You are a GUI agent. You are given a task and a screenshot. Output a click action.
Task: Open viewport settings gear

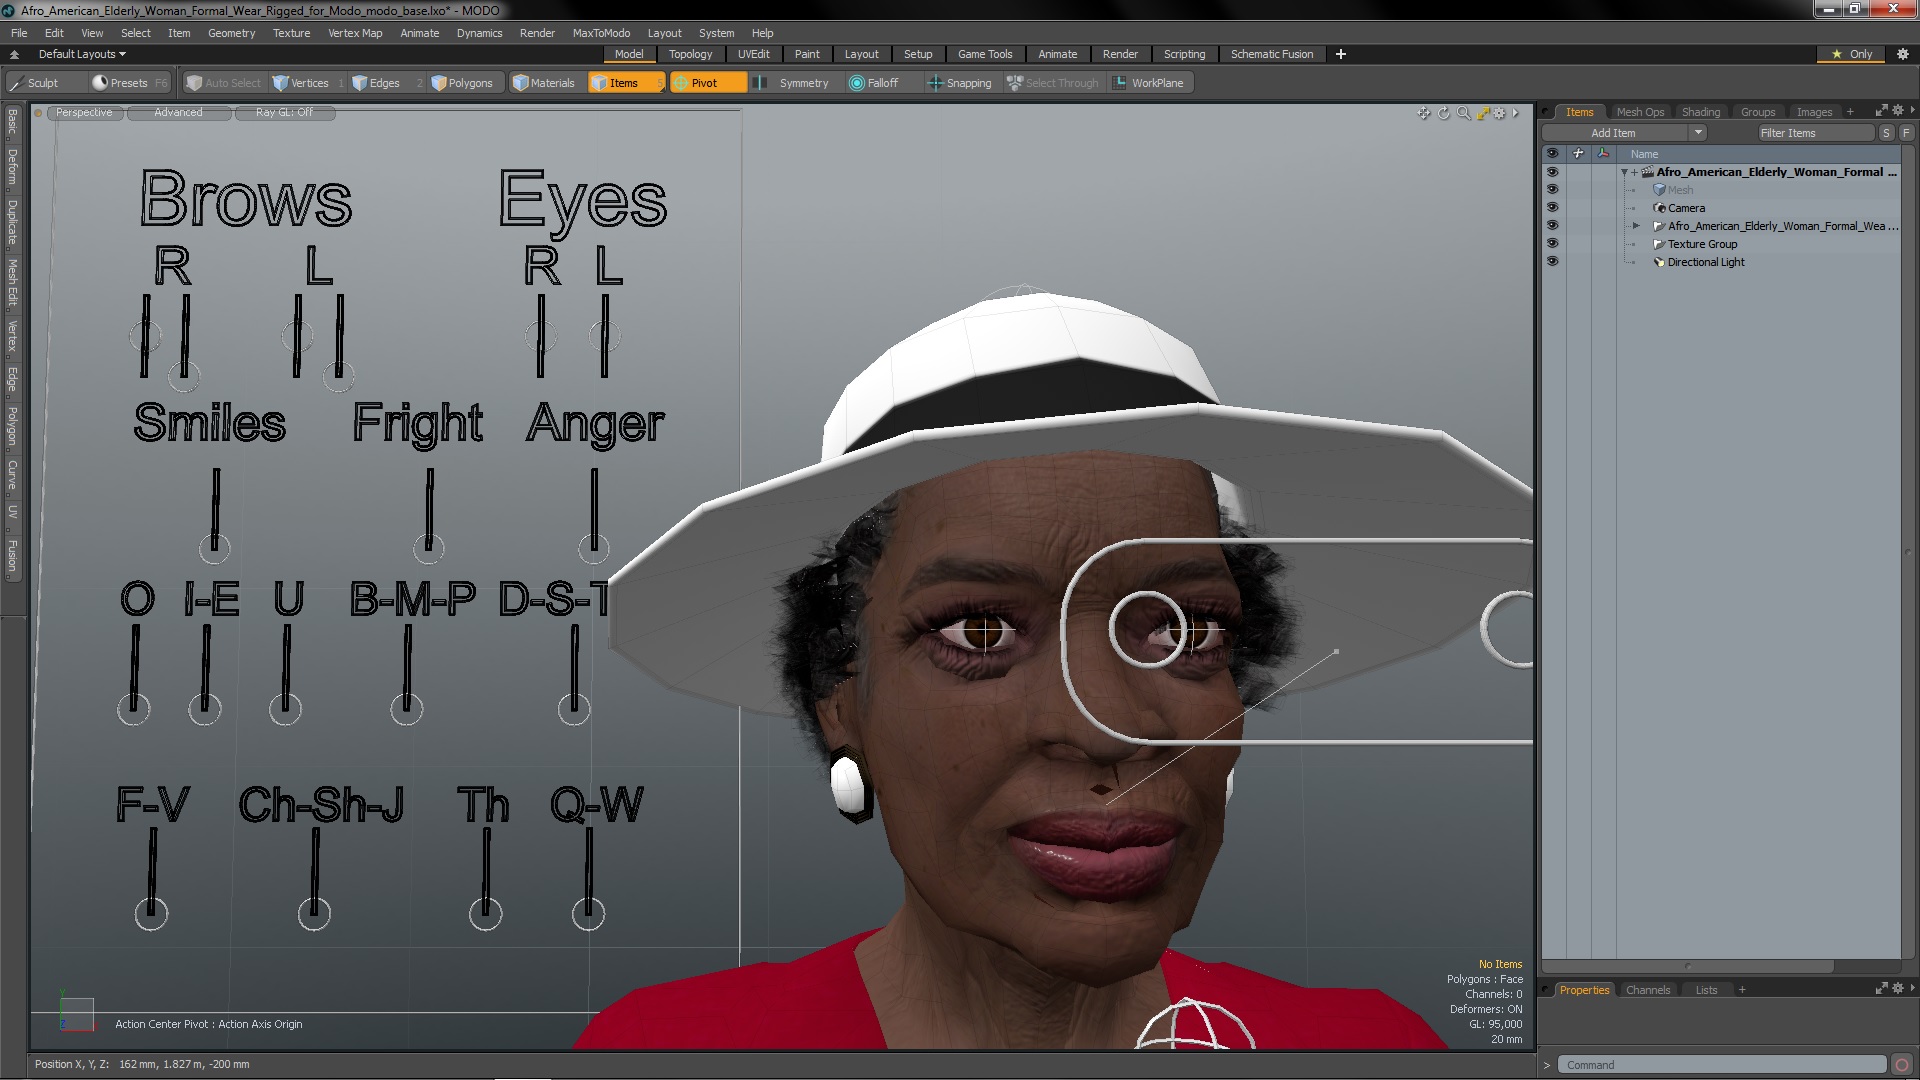1499,113
